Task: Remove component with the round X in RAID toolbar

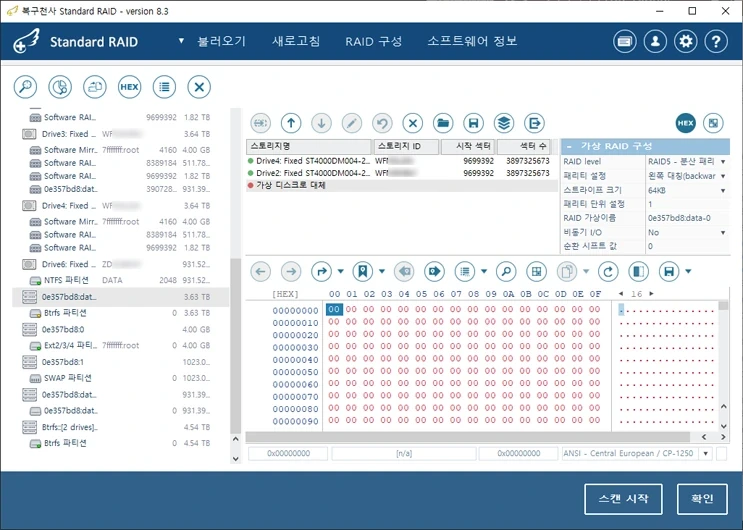Action: pyautogui.click(x=413, y=123)
